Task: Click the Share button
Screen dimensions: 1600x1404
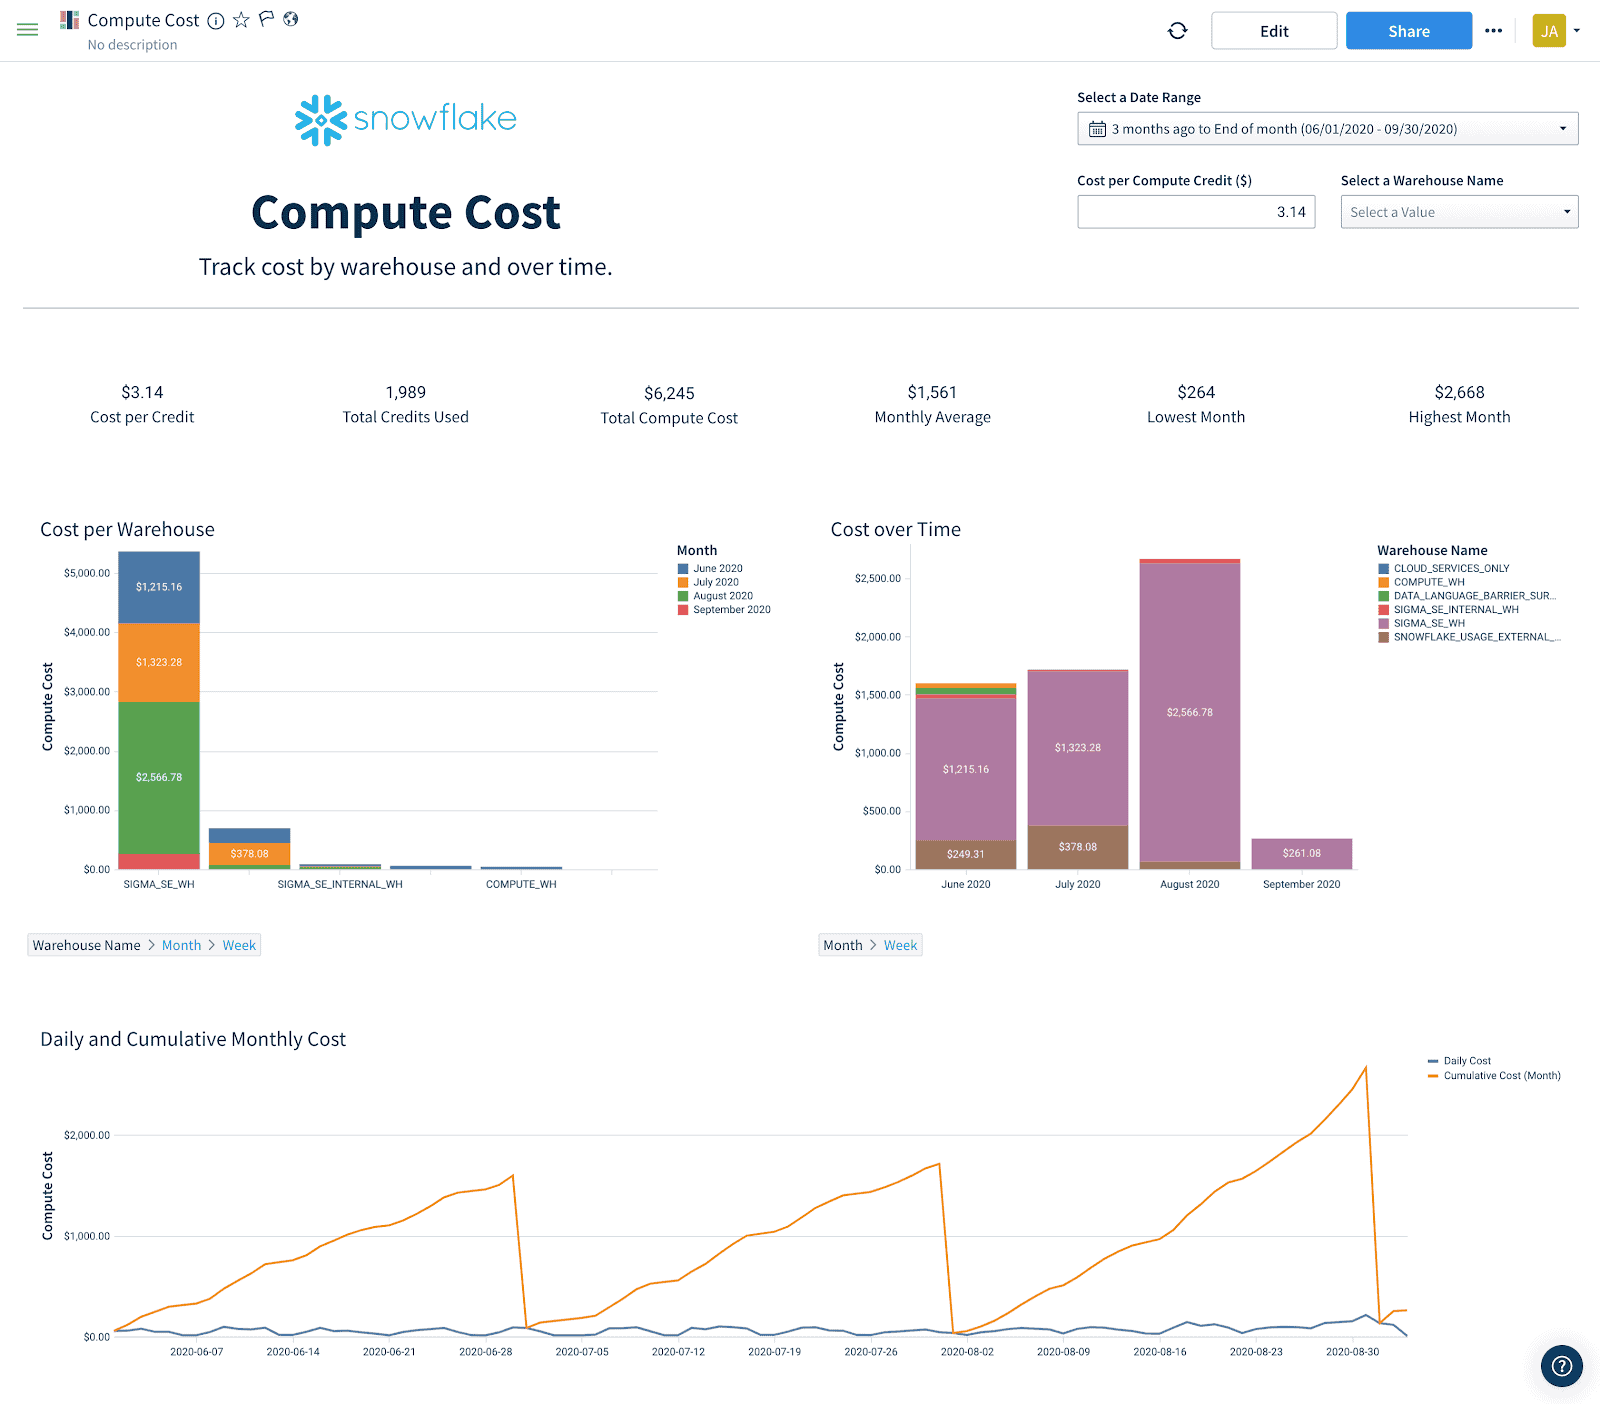Action: [x=1408, y=30]
